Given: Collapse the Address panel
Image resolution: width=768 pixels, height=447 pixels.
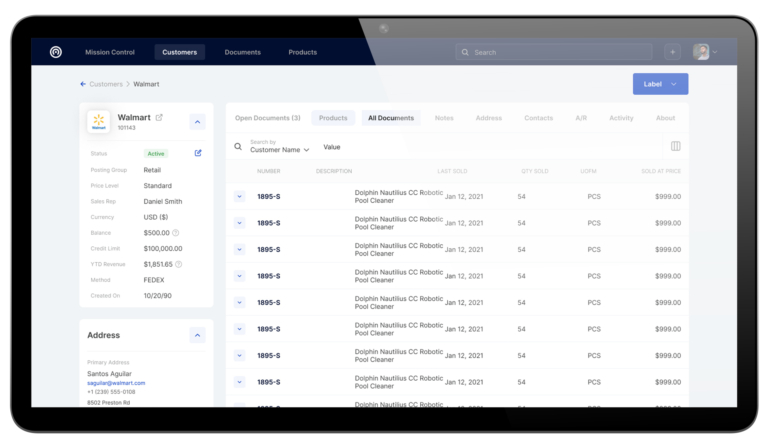Looking at the screenshot, I should click(197, 335).
